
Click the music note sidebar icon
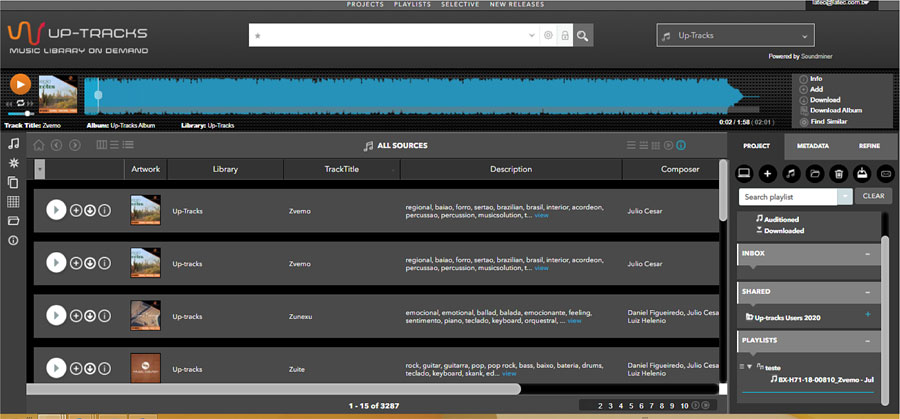pos(13,143)
